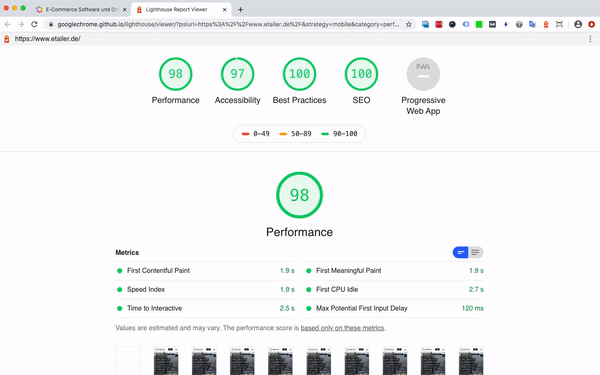Expand the Time to Interactive metric row
Viewport: 600px width, 375px height.
205,308
